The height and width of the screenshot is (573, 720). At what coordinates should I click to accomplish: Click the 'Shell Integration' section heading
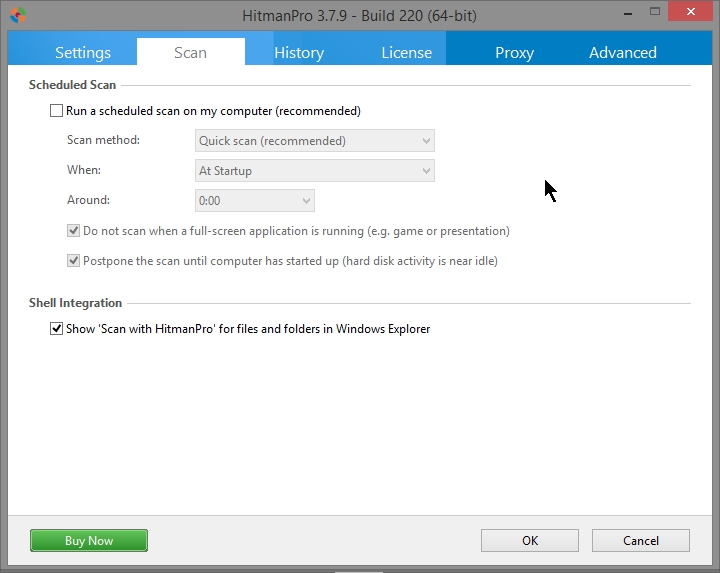(75, 303)
